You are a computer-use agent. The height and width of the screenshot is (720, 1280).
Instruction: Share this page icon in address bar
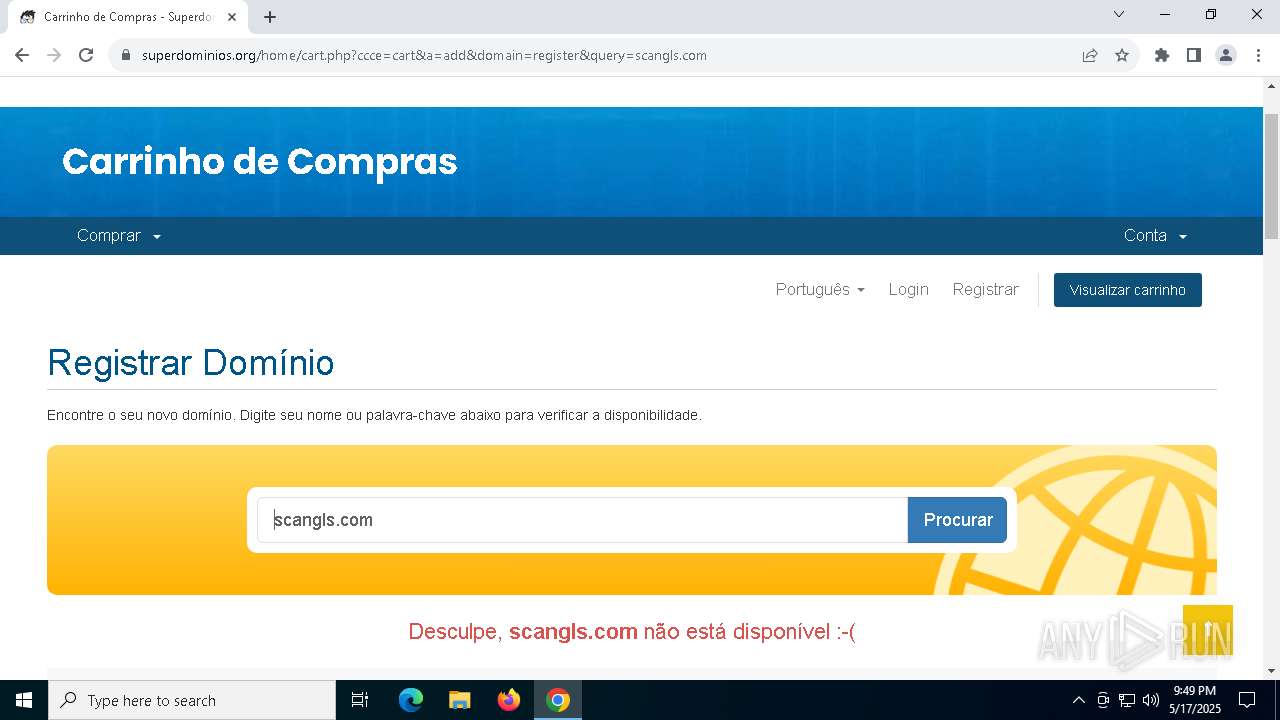(1090, 55)
